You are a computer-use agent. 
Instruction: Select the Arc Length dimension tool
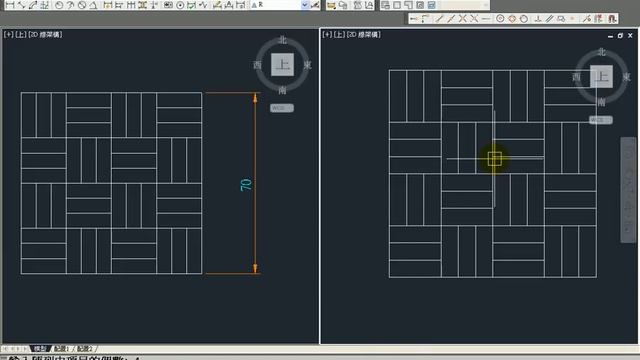click(33, 5)
